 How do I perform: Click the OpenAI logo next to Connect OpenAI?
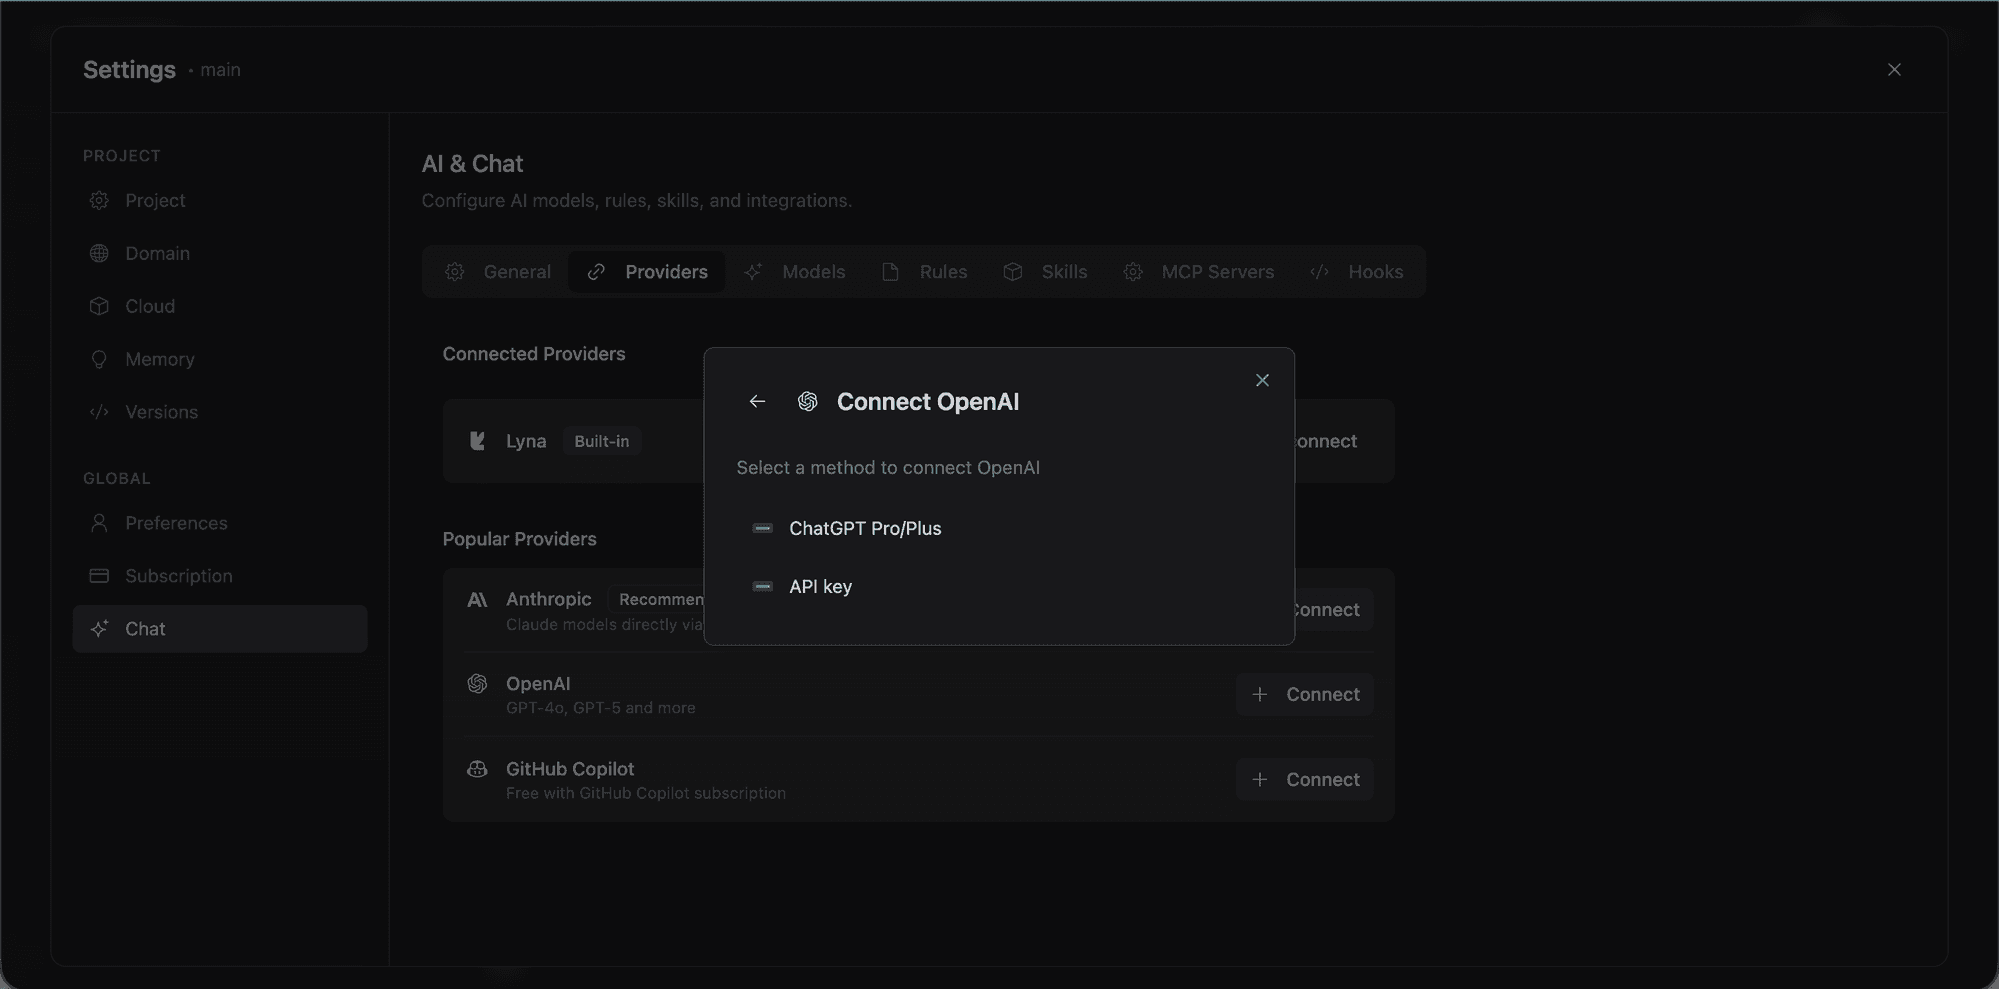point(807,401)
